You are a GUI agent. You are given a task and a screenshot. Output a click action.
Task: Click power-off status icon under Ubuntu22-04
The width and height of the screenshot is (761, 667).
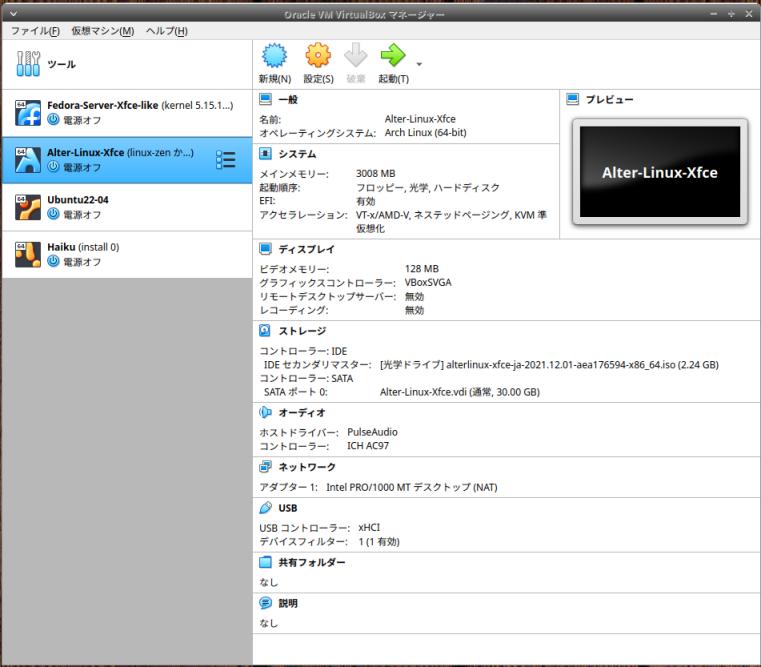tap(53, 214)
